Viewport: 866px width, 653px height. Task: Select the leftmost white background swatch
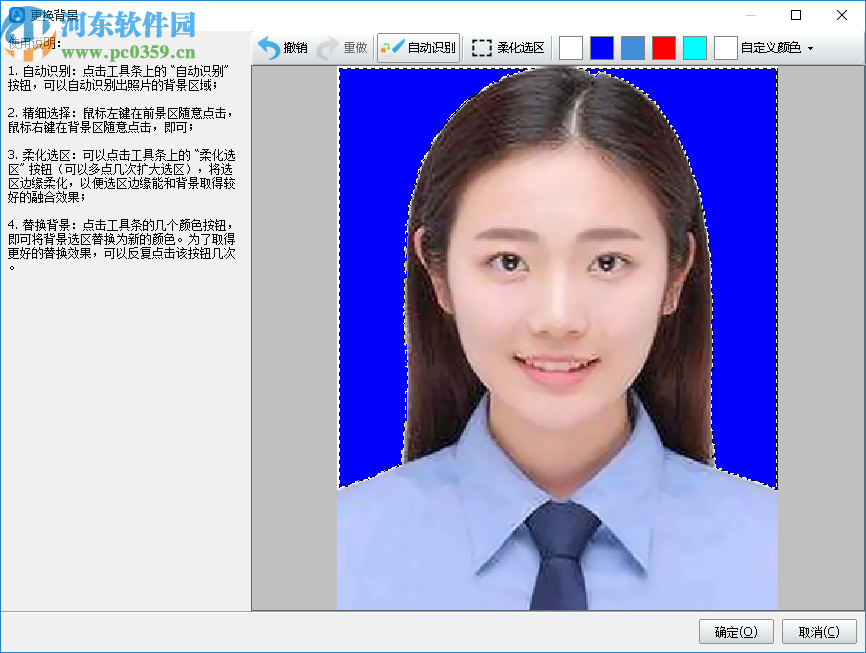click(x=570, y=47)
